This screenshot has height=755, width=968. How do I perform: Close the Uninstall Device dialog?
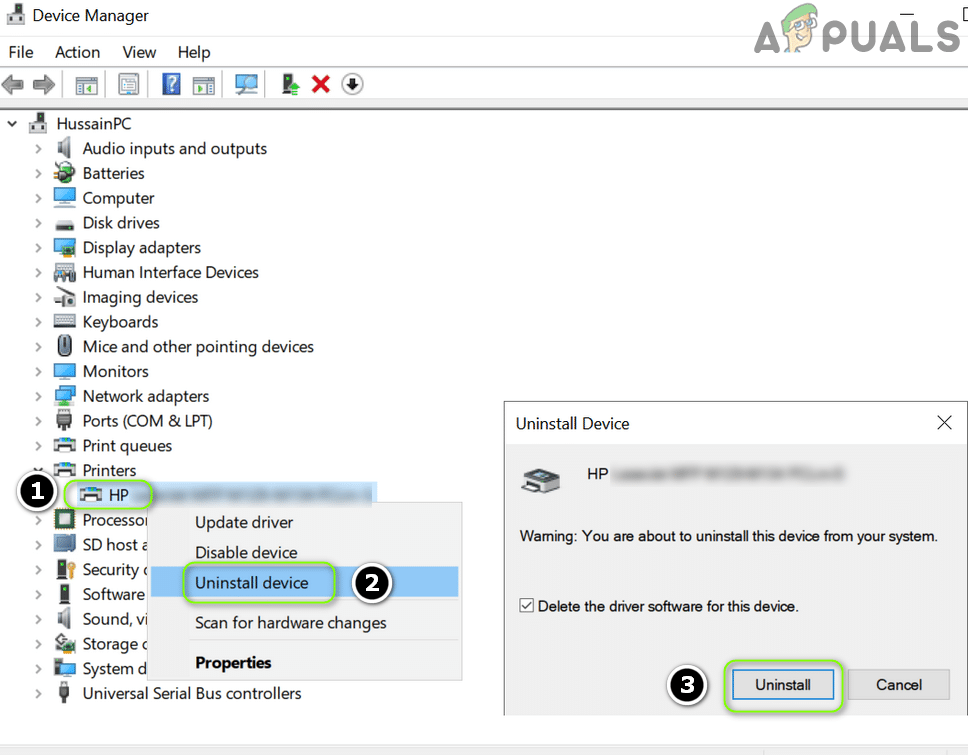[x=944, y=423]
